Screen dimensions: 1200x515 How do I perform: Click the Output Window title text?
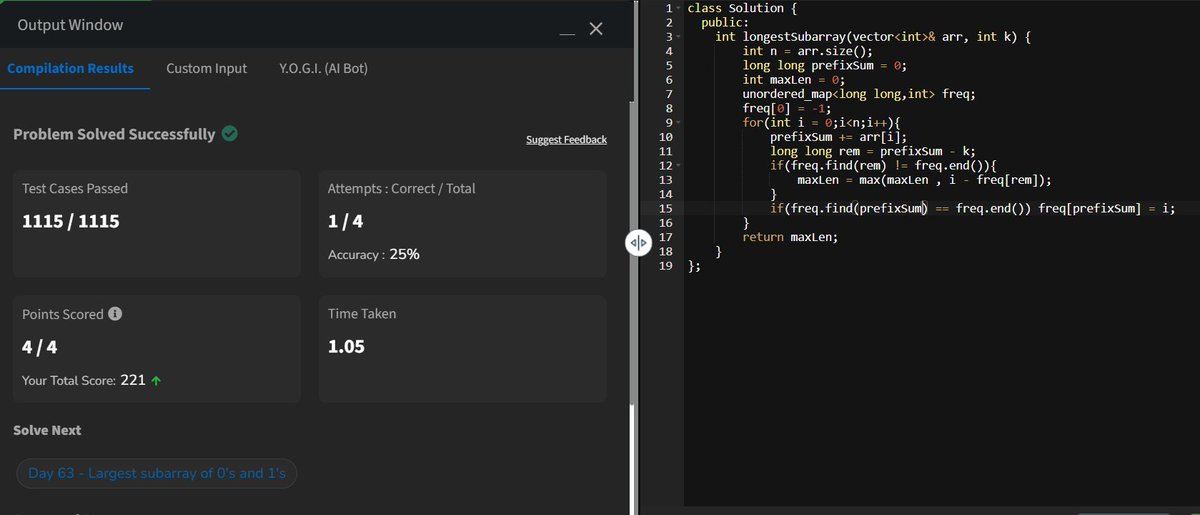[x=71, y=26]
